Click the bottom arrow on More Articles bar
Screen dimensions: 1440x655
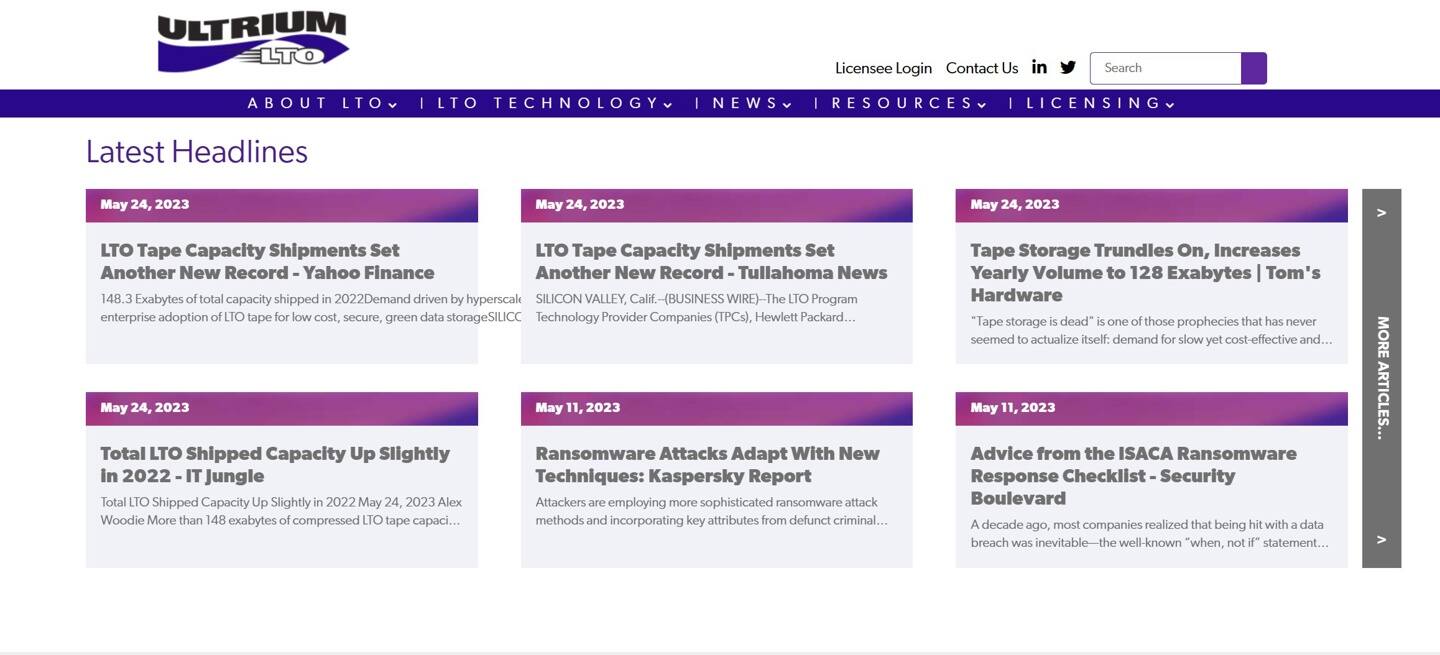[1381, 540]
